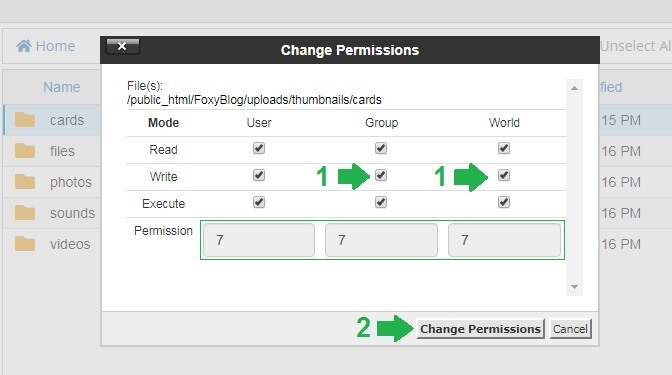Select the cards folder icon
The width and height of the screenshot is (672, 375).
[x=25, y=120]
